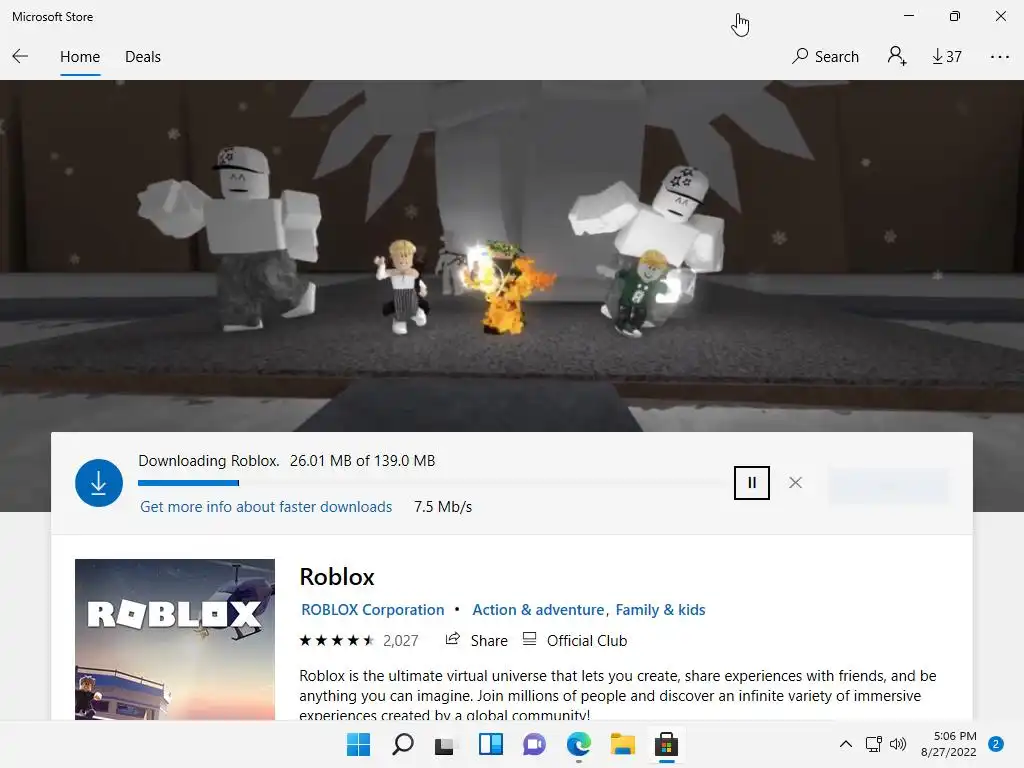Screen dimensions: 1024x768
Task: Pause the Roblox download
Action: [752, 483]
